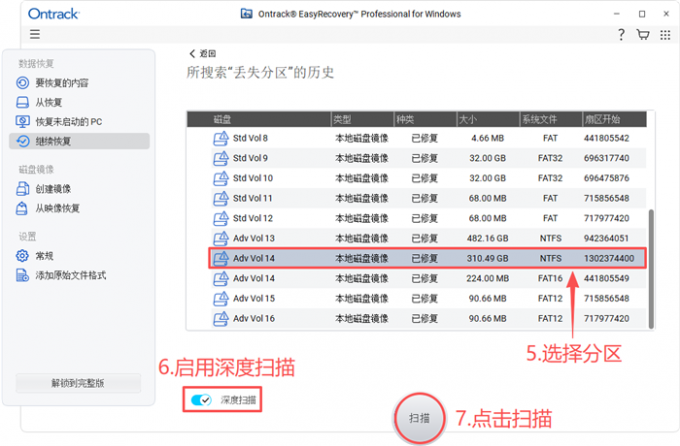Click the round 扫描 button
Viewport: 680px width, 446px height.
419,418
